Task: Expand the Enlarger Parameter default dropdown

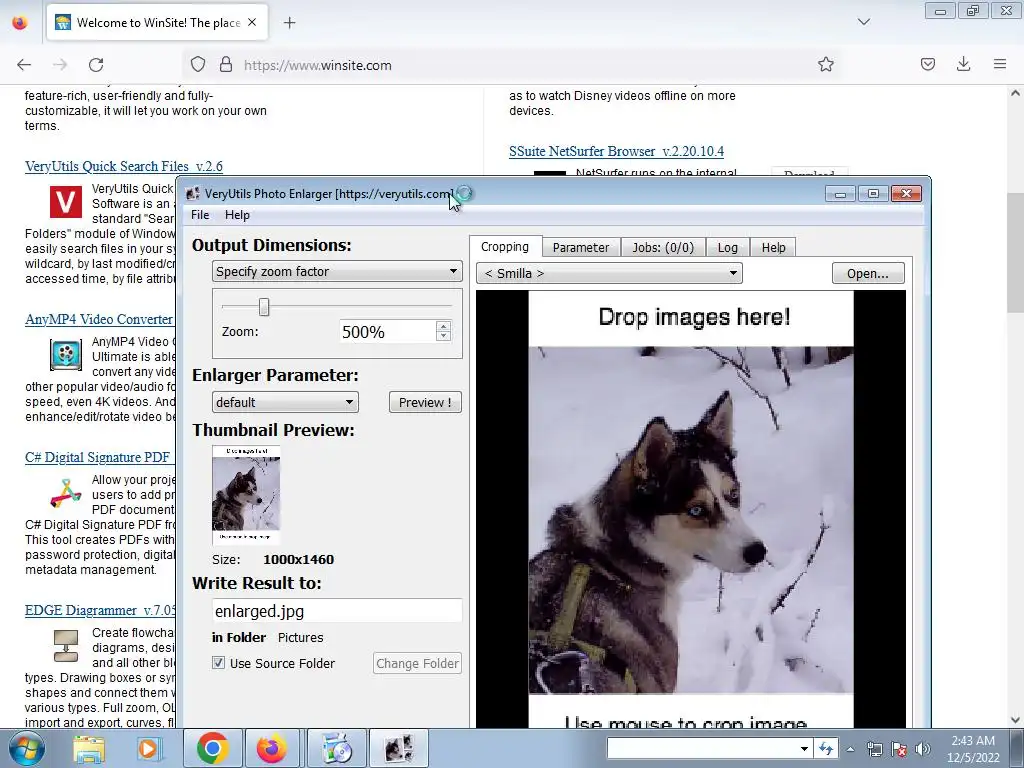Action: click(x=285, y=402)
